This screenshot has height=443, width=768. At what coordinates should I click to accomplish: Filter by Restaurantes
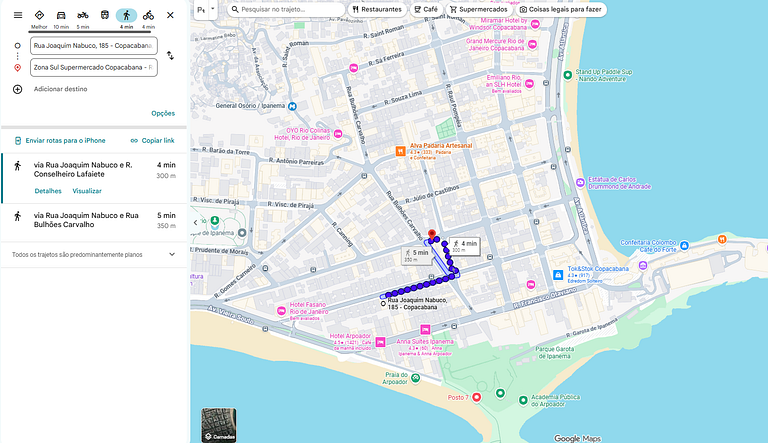pyautogui.click(x=377, y=9)
